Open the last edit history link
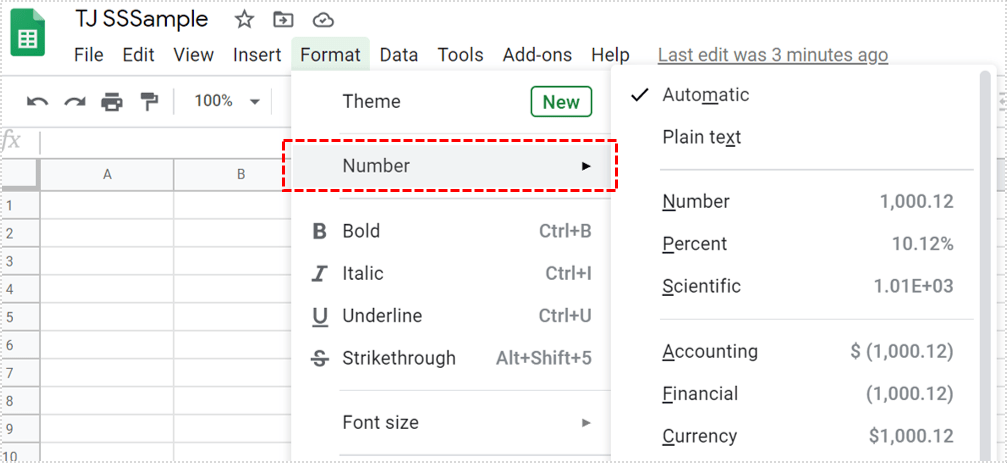Screen dimensions: 1007x463 tap(772, 55)
